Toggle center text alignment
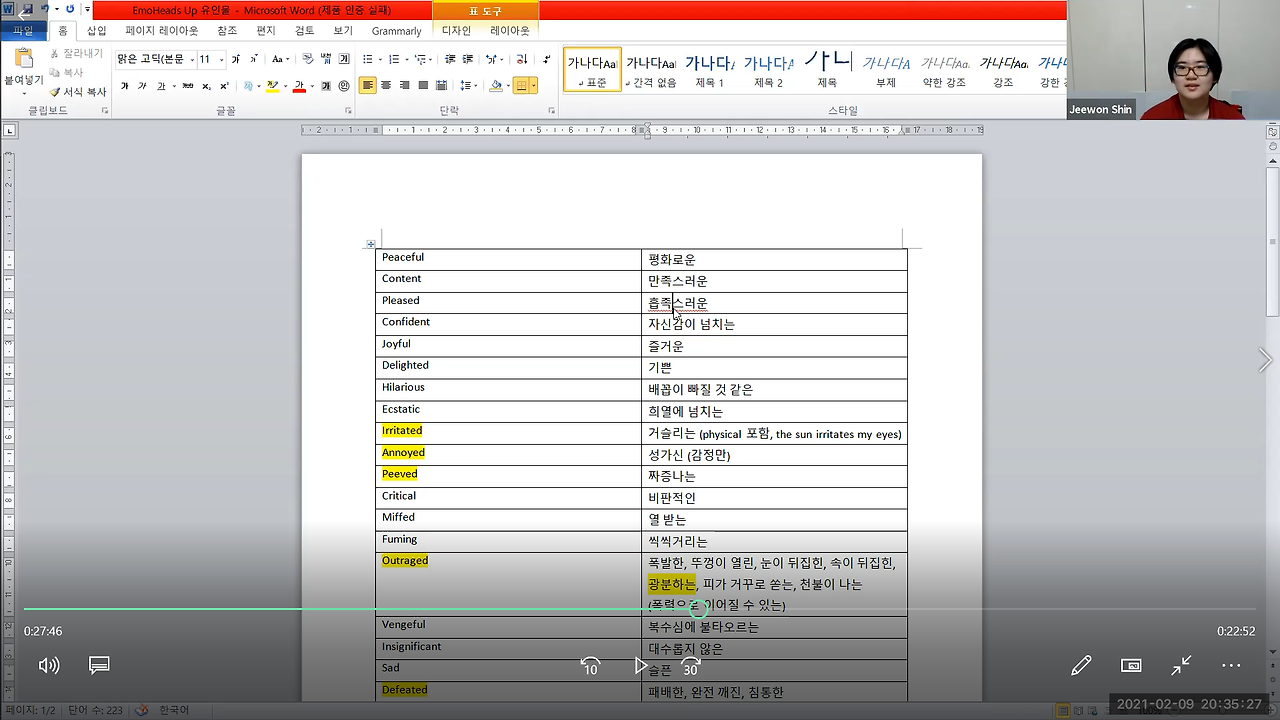The image size is (1280, 720). pos(387,86)
